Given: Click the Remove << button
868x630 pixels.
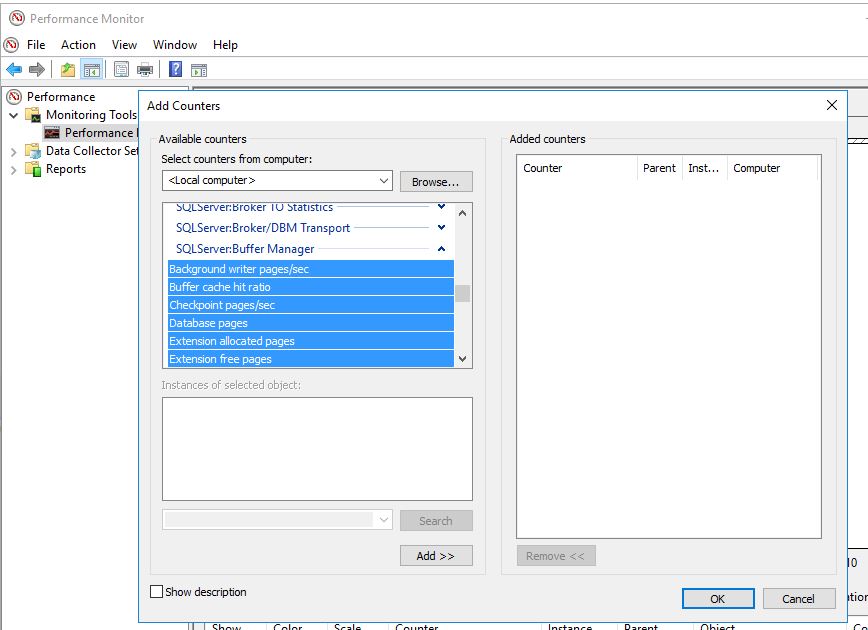Looking at the screenshot, I should 556,556.
